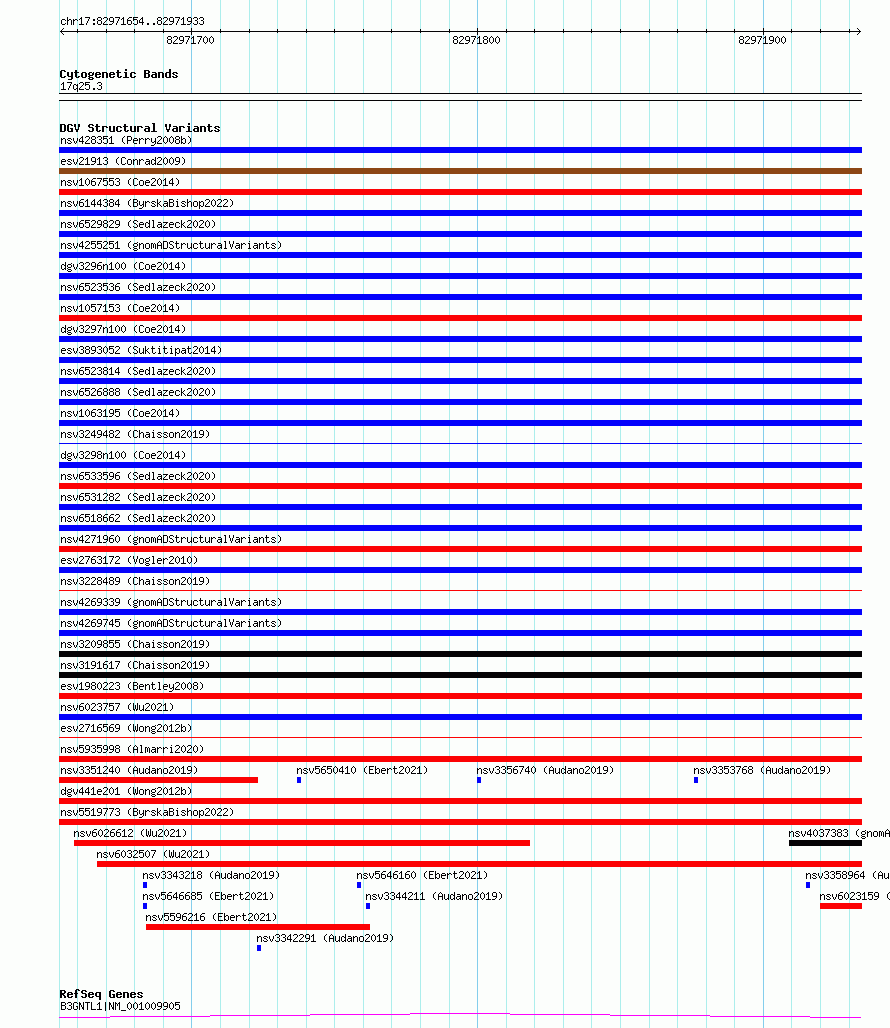
Task: Click black bar under nsv4037383
Action: coord(825,843)
